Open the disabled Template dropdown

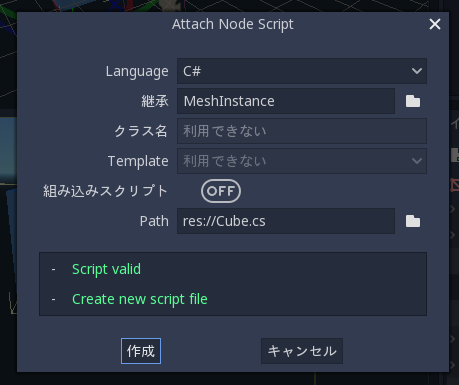click(x=302, y=161)
